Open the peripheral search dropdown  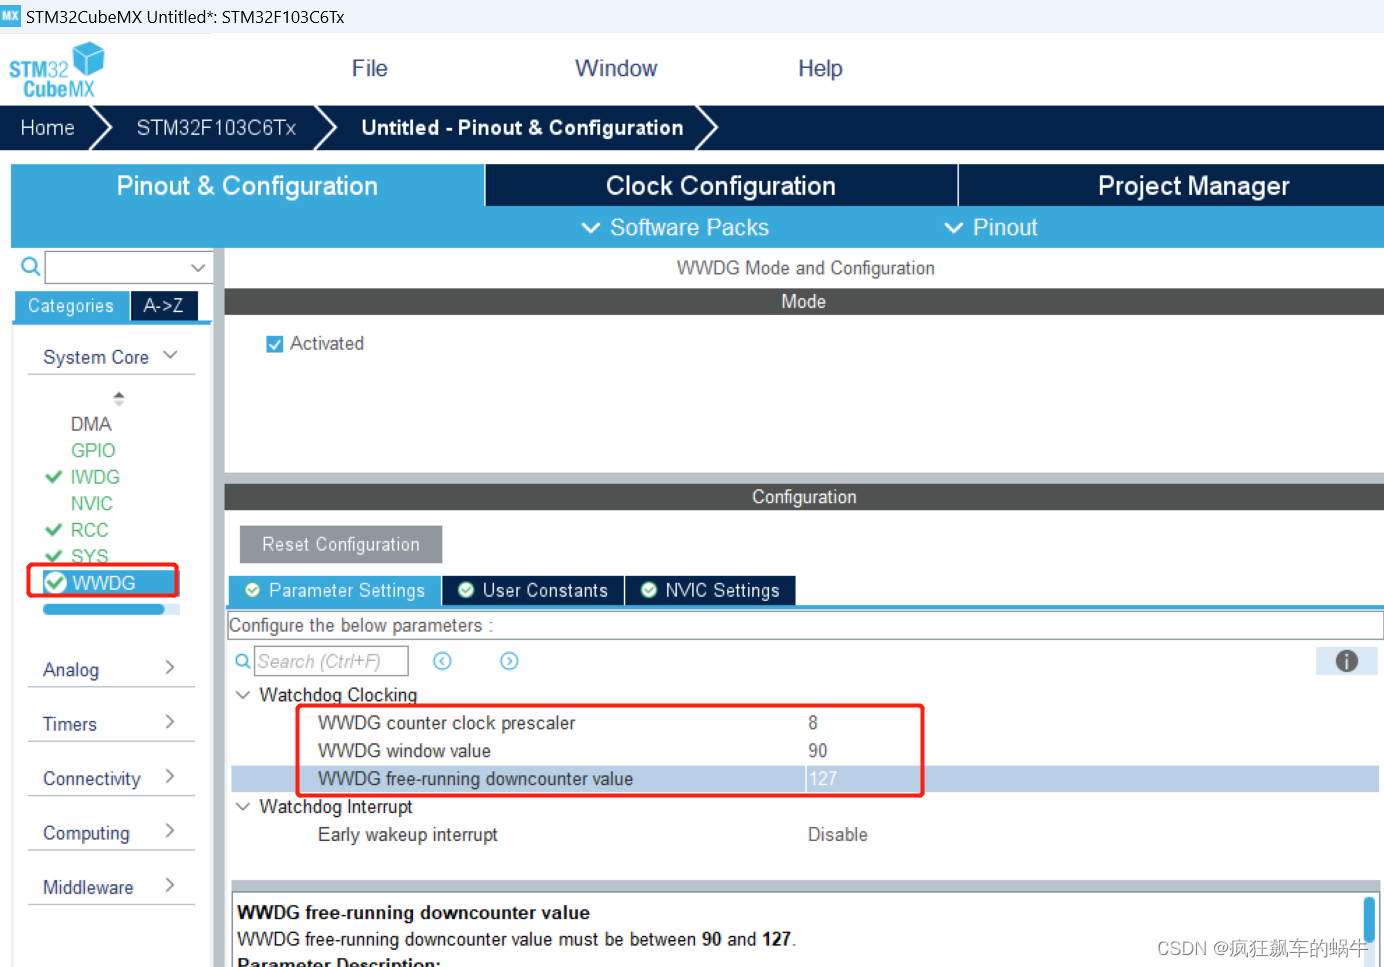[198, 267]
